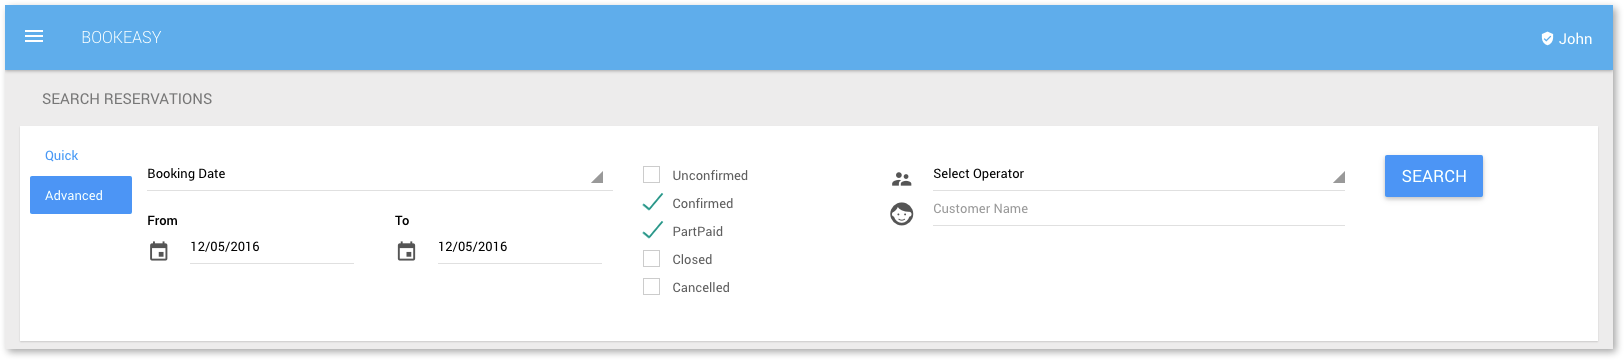Viewport: 1624px width, 360px height.
Task: Expand the Select Operator dropdown
Action: pyautogui.click(x=1138, y=175)
